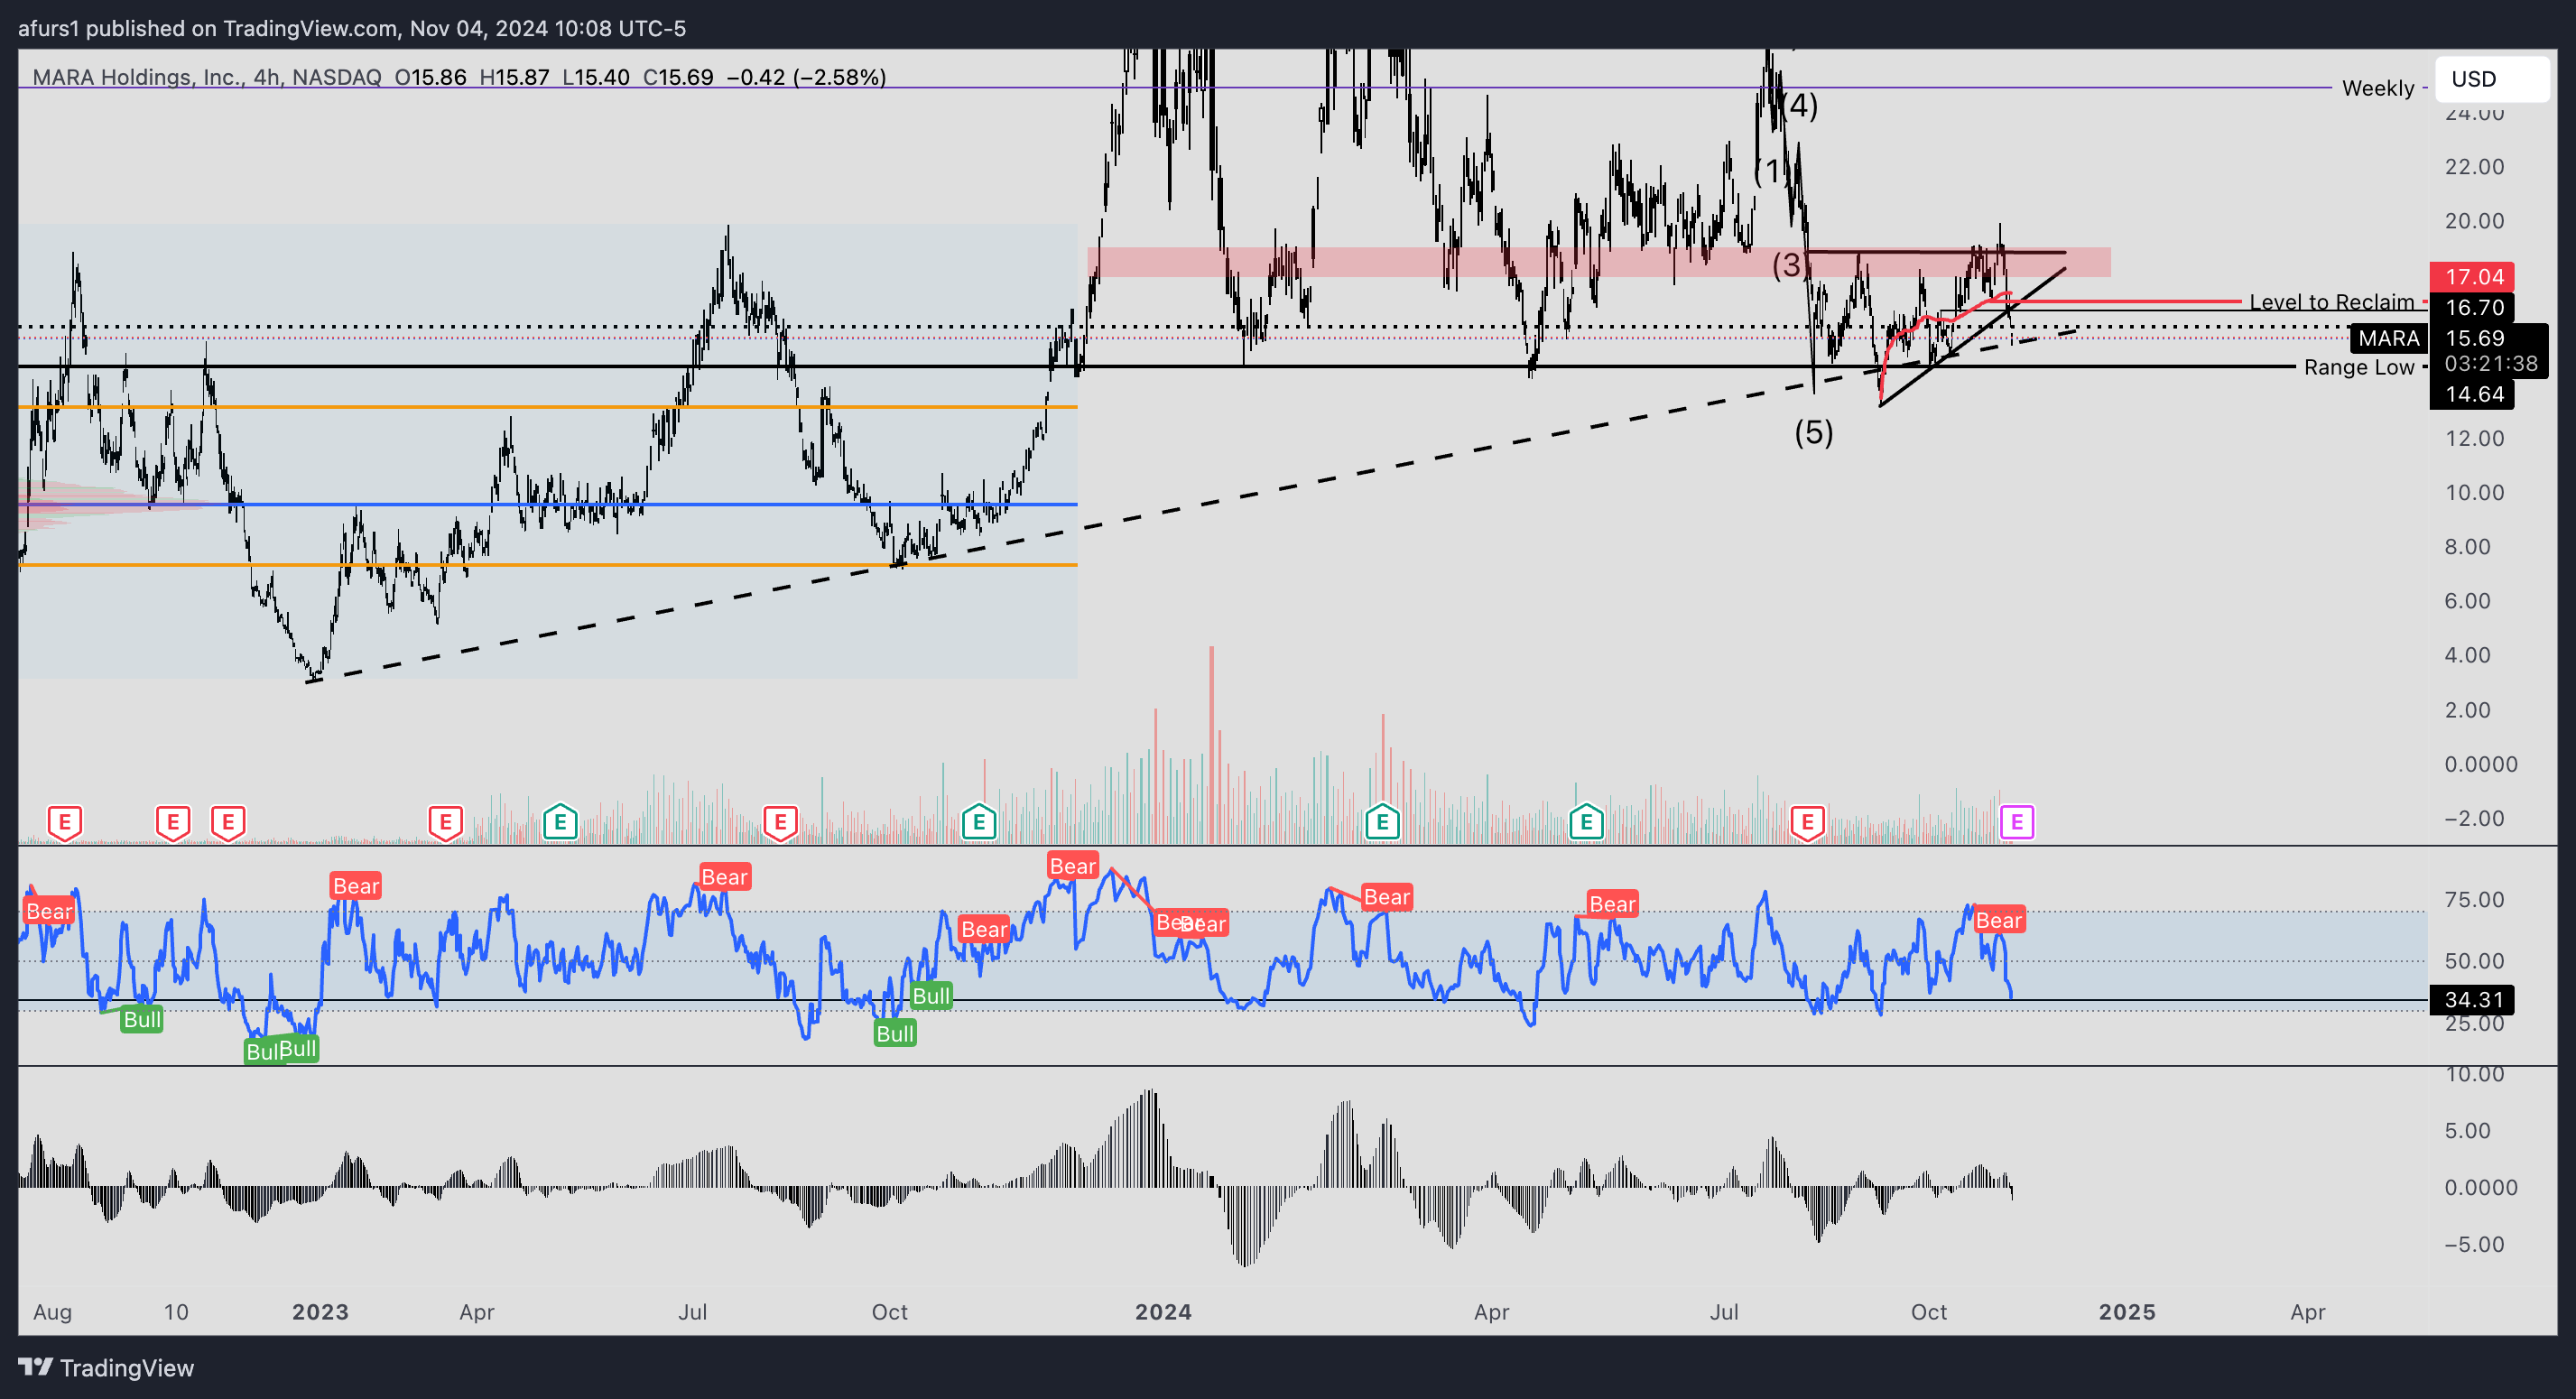This screenshot has height=1399, width=2576.
Task: Click the 75.00 RSI axis label
Action: click(2474, 899)
